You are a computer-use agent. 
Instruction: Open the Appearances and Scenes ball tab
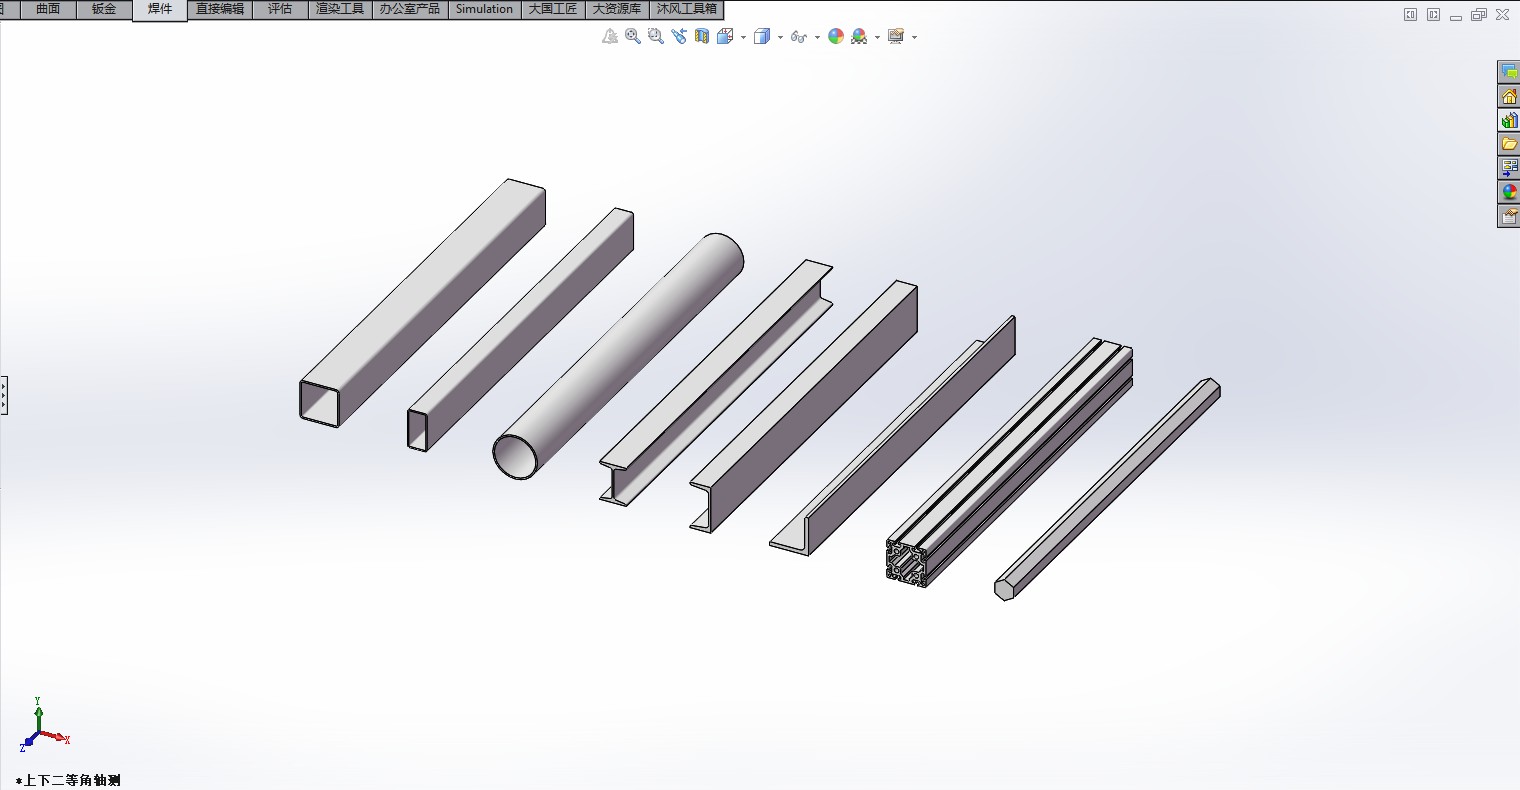(1509, 192)
